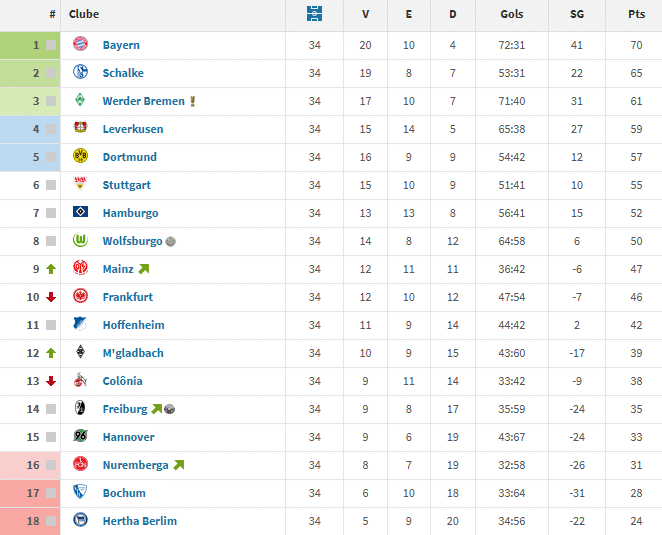Sort table by the Pts column header
The width and height of the screenshot is (662, 535).
pos(634,15)
